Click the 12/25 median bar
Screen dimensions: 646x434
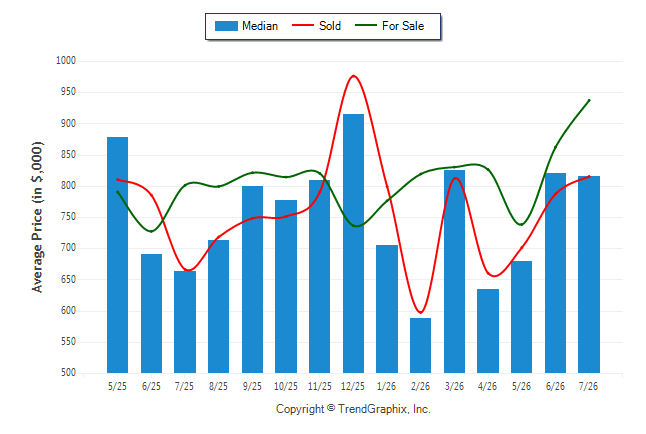[x=353, y=244]
